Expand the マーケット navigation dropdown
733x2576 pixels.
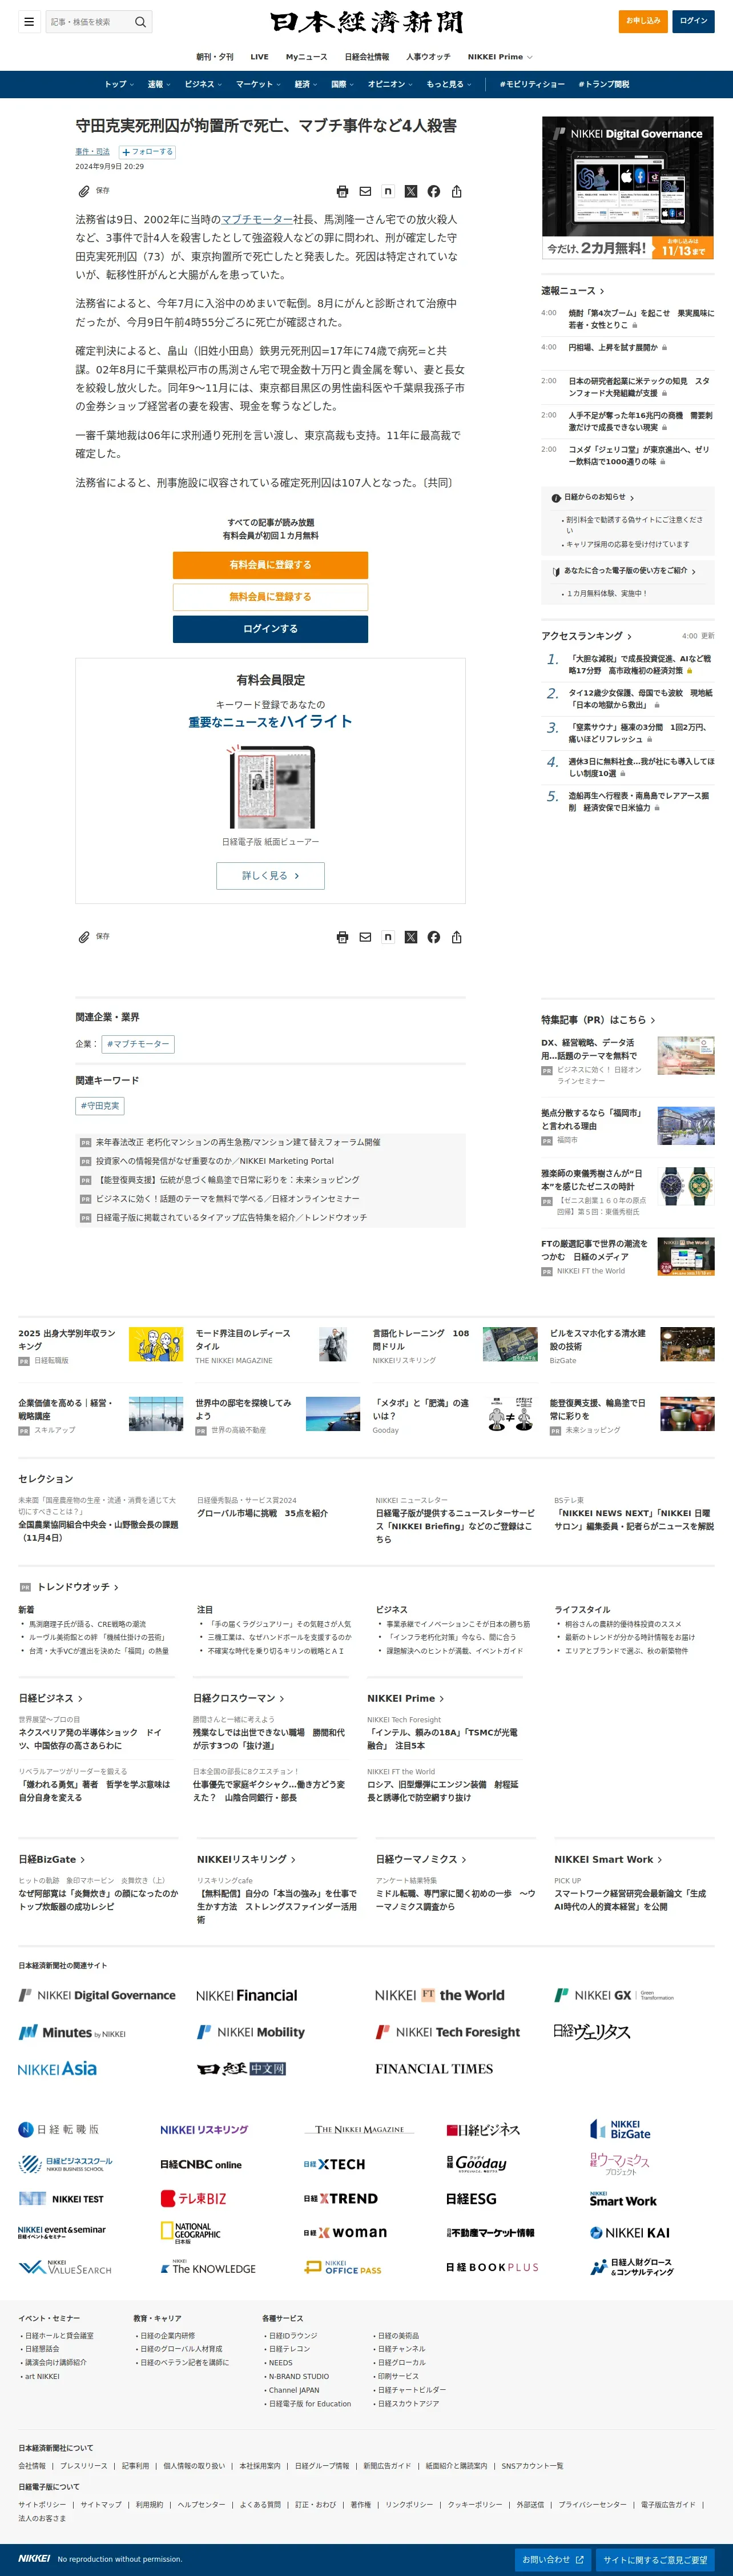[258, 84]
